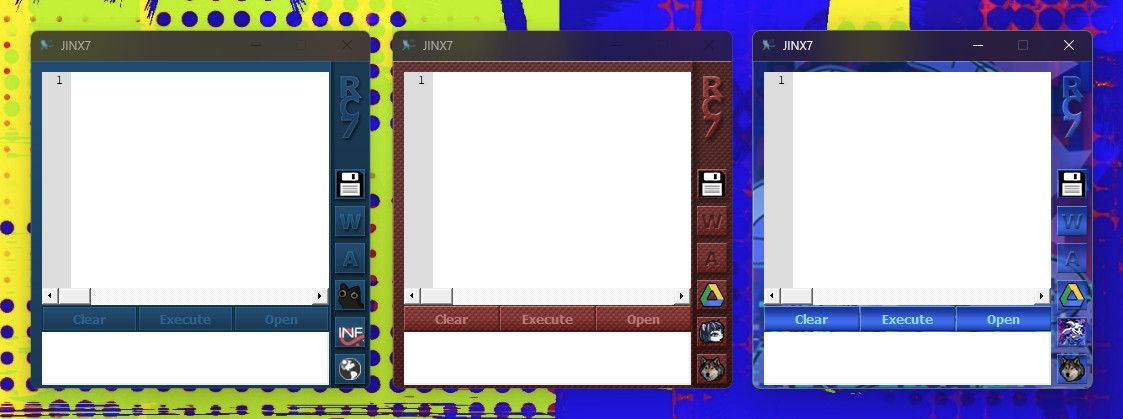Screen dimensions: 1123x419
Task: Click the scroll-left arrow in dark teal window editor
Action: point(50,296)
